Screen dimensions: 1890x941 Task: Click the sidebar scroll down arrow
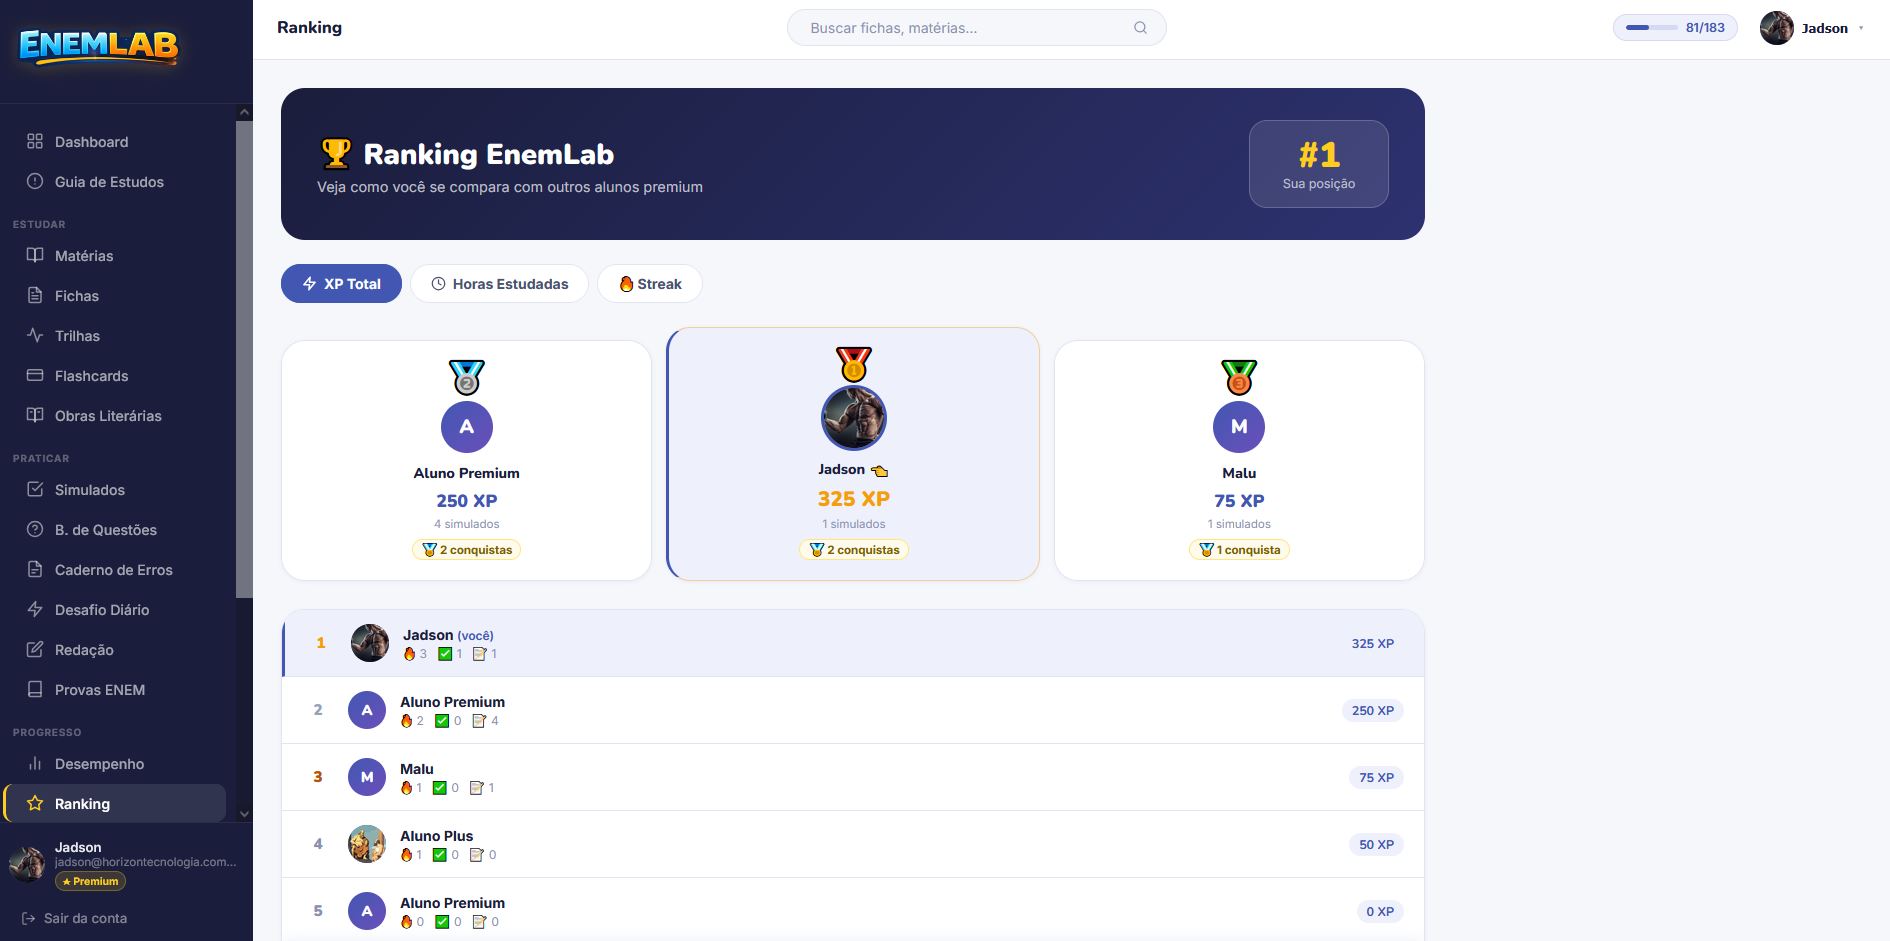(x=244, y=814)
